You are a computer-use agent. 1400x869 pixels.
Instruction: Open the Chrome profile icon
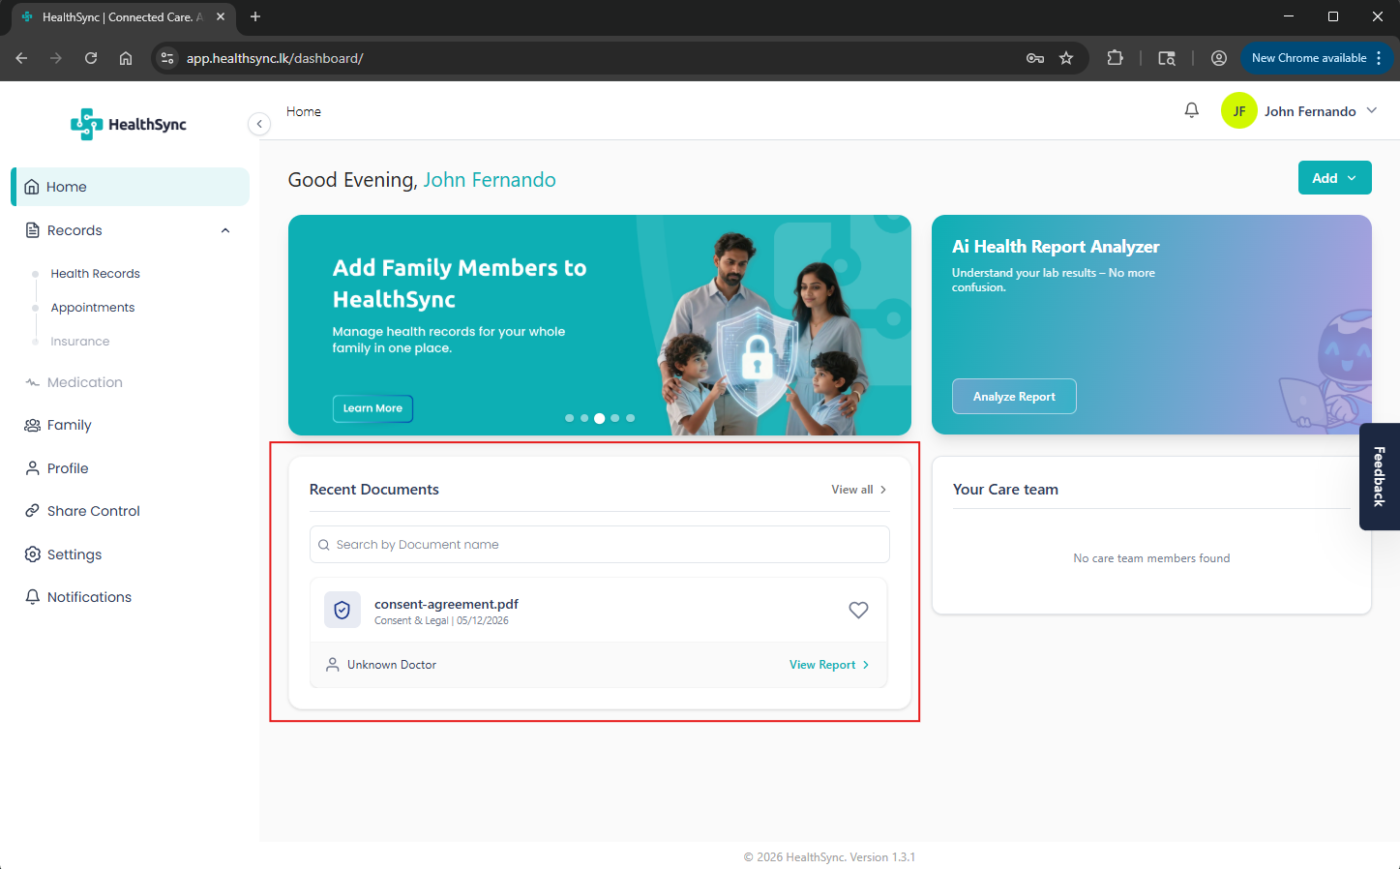click(x=1218, y=58)
